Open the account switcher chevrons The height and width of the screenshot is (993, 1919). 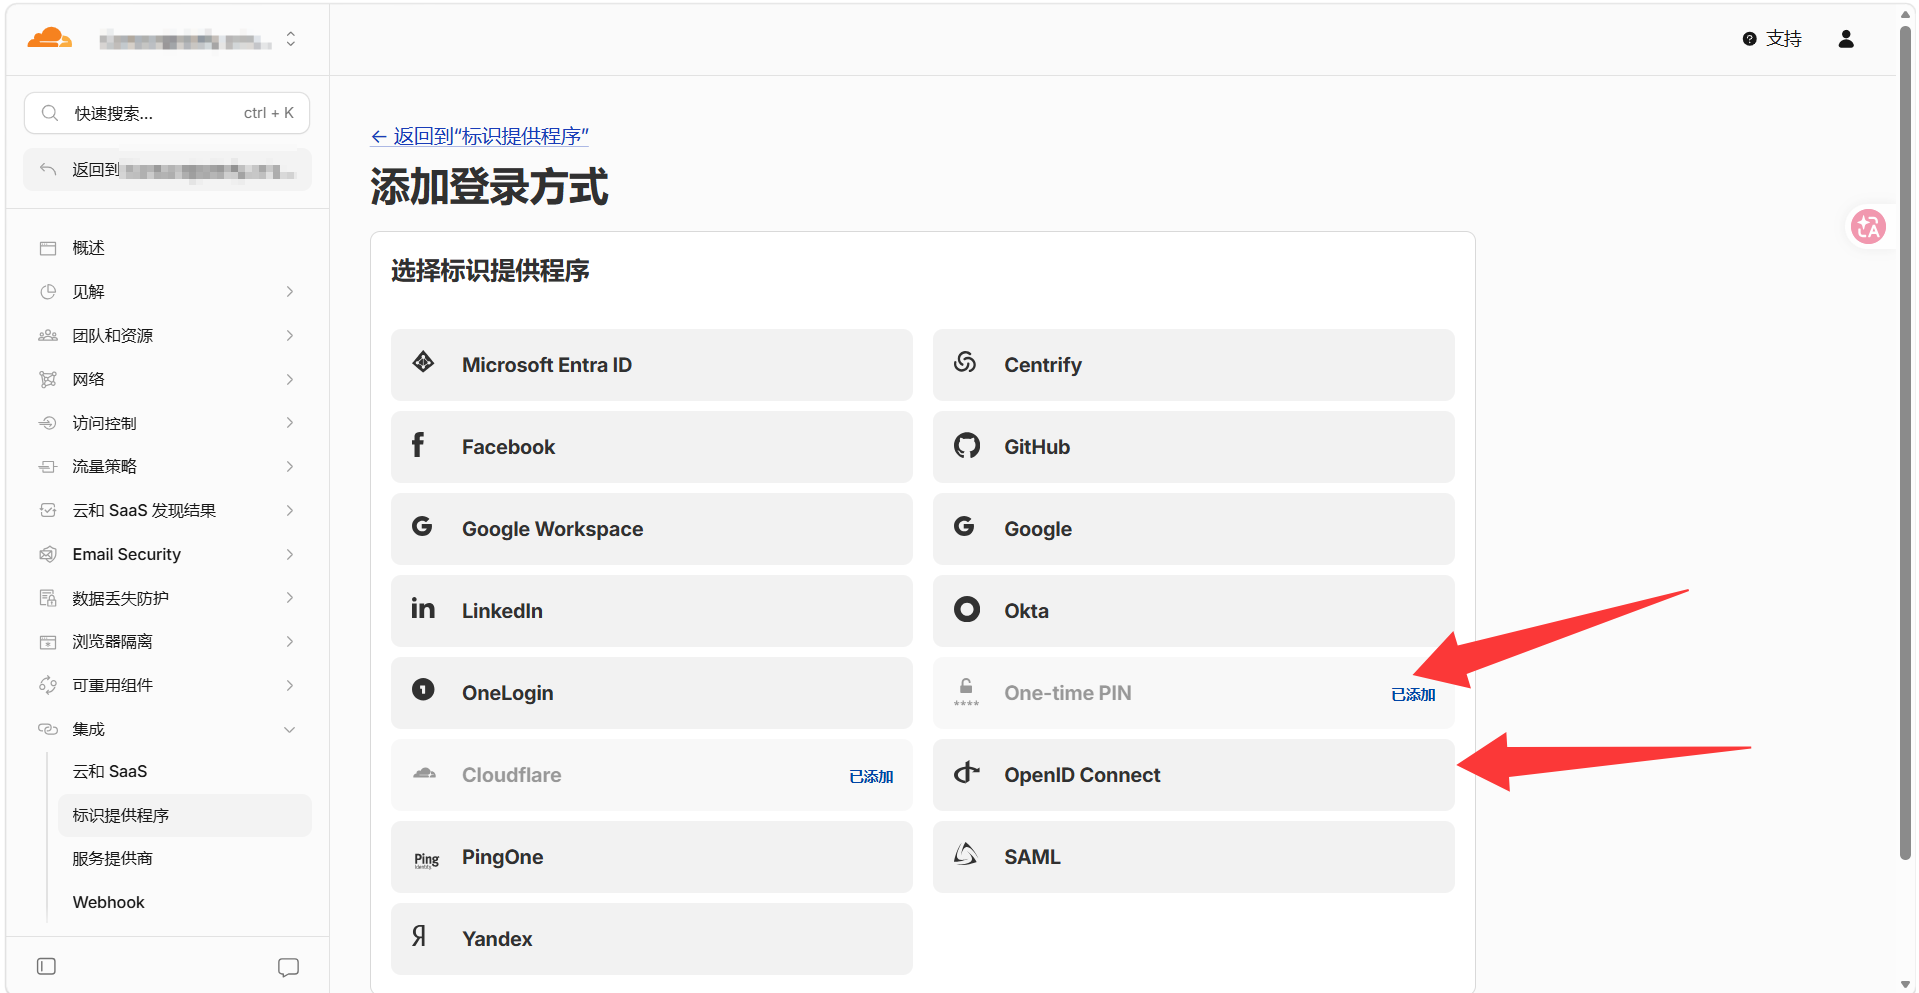pyautogui.click(x=291, y=39)
